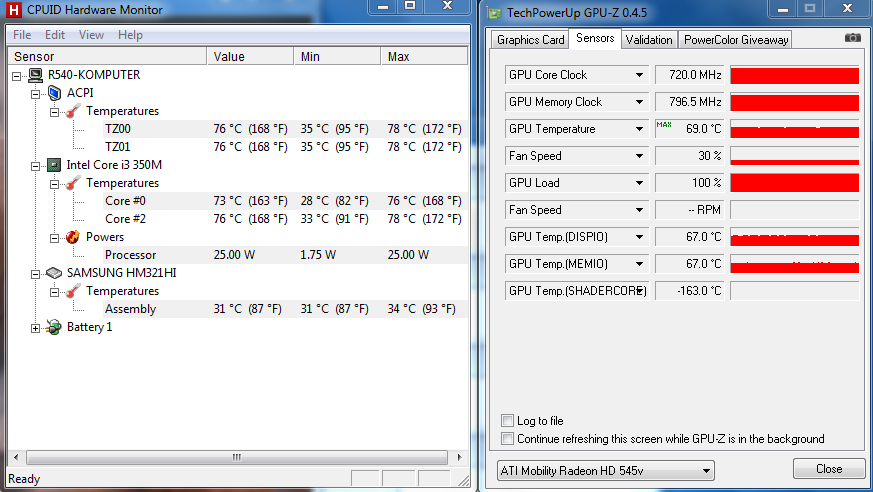Click the scrollbar right arrow in Hardware Monitor
The height and width of the screenshot is (492, 873).
pos(459,457)
